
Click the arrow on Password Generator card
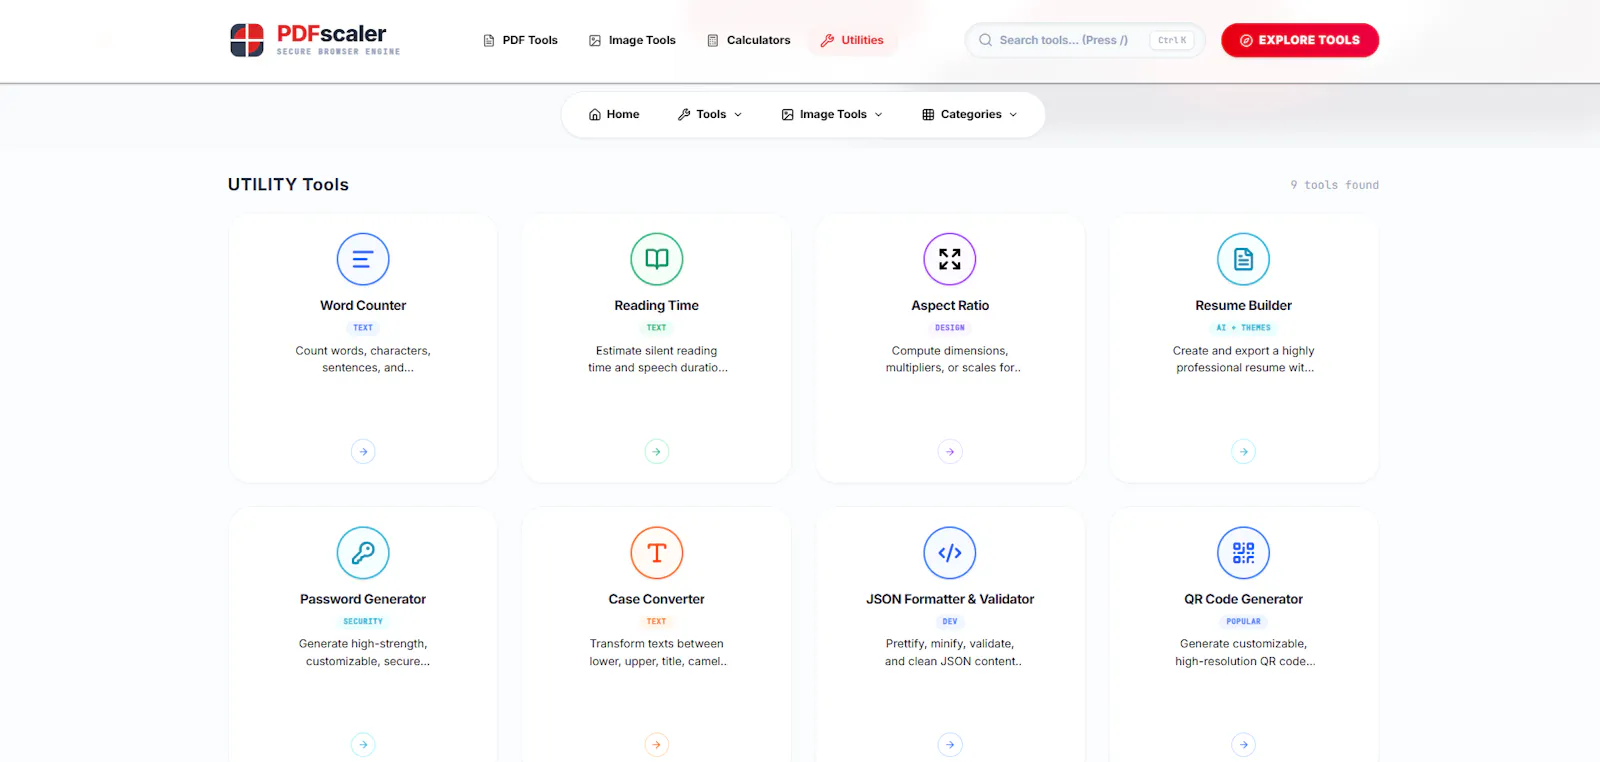coord(363,745)
